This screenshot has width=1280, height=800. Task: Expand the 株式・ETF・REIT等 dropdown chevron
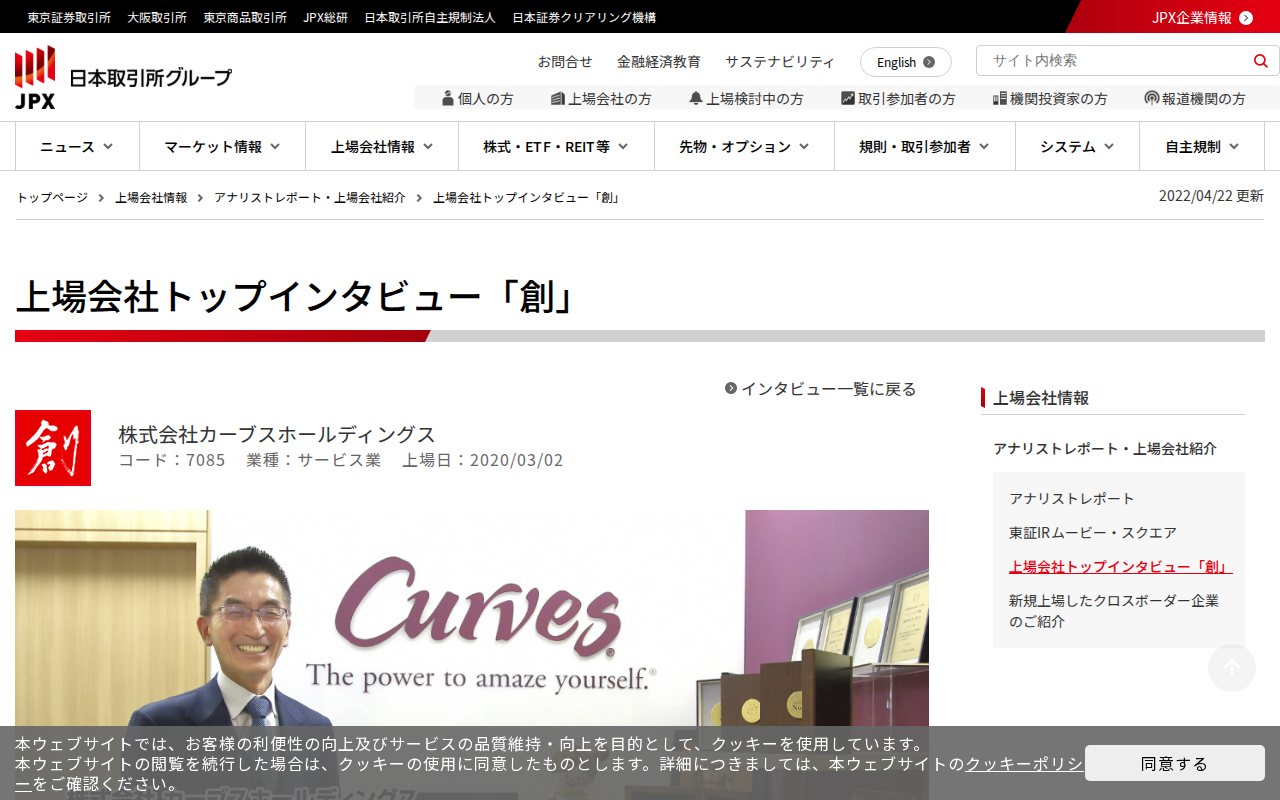(623, 147)
